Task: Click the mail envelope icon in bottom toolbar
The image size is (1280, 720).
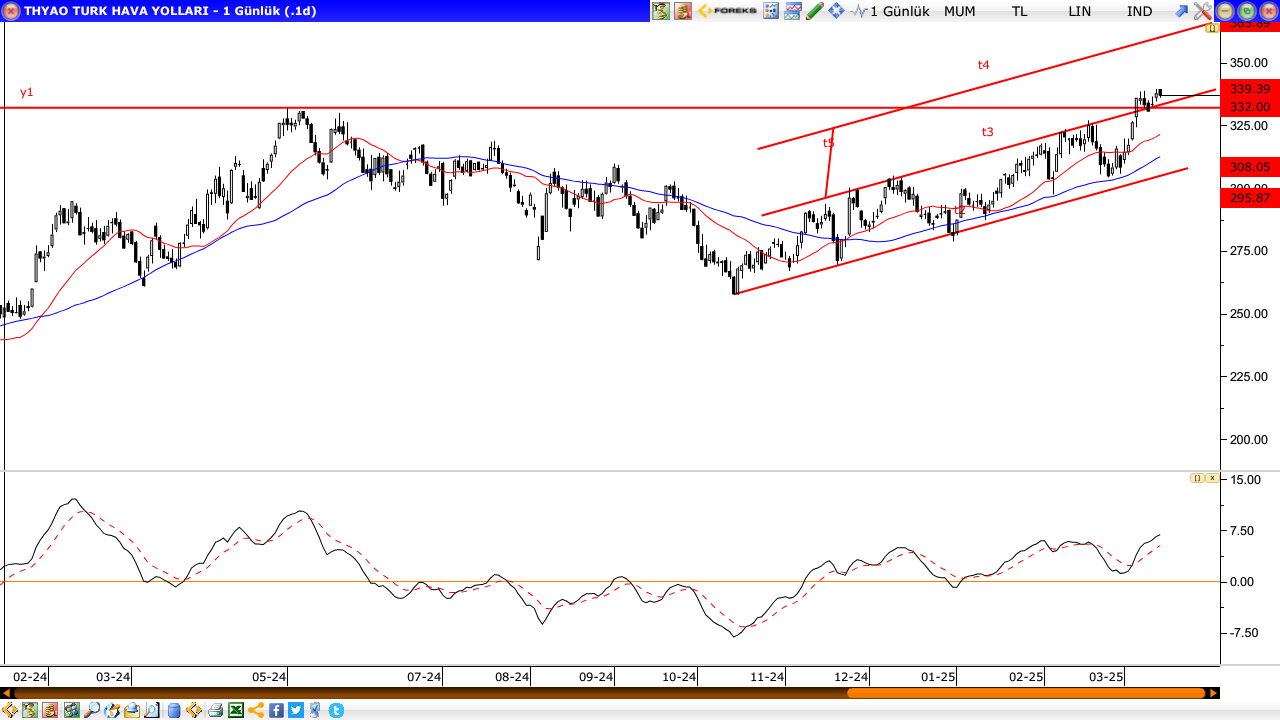Action: point(132,710)
